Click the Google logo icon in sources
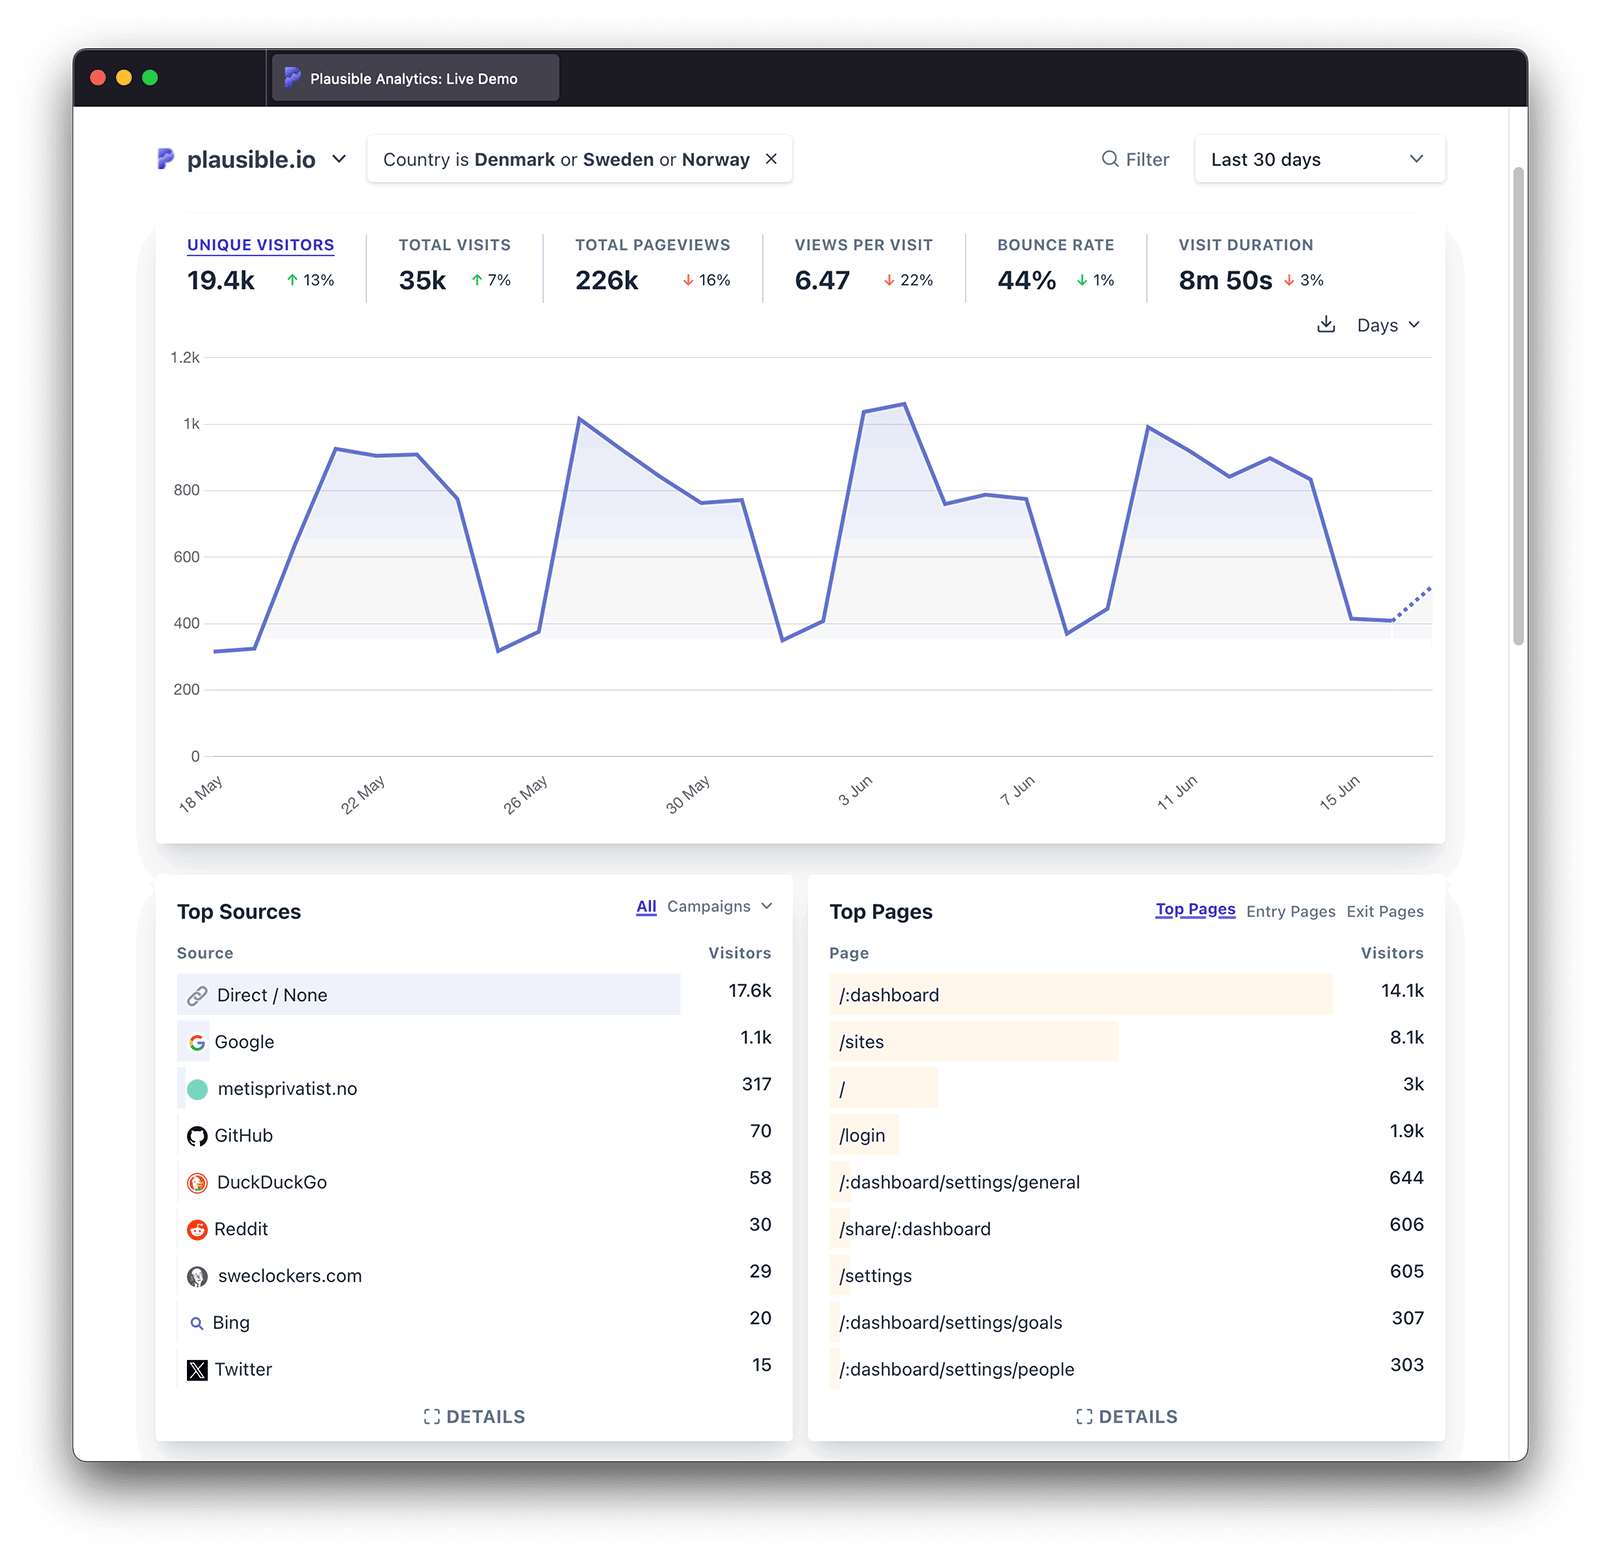The height and width of the screenshot is (1558, 1600). coord(197,1042)
